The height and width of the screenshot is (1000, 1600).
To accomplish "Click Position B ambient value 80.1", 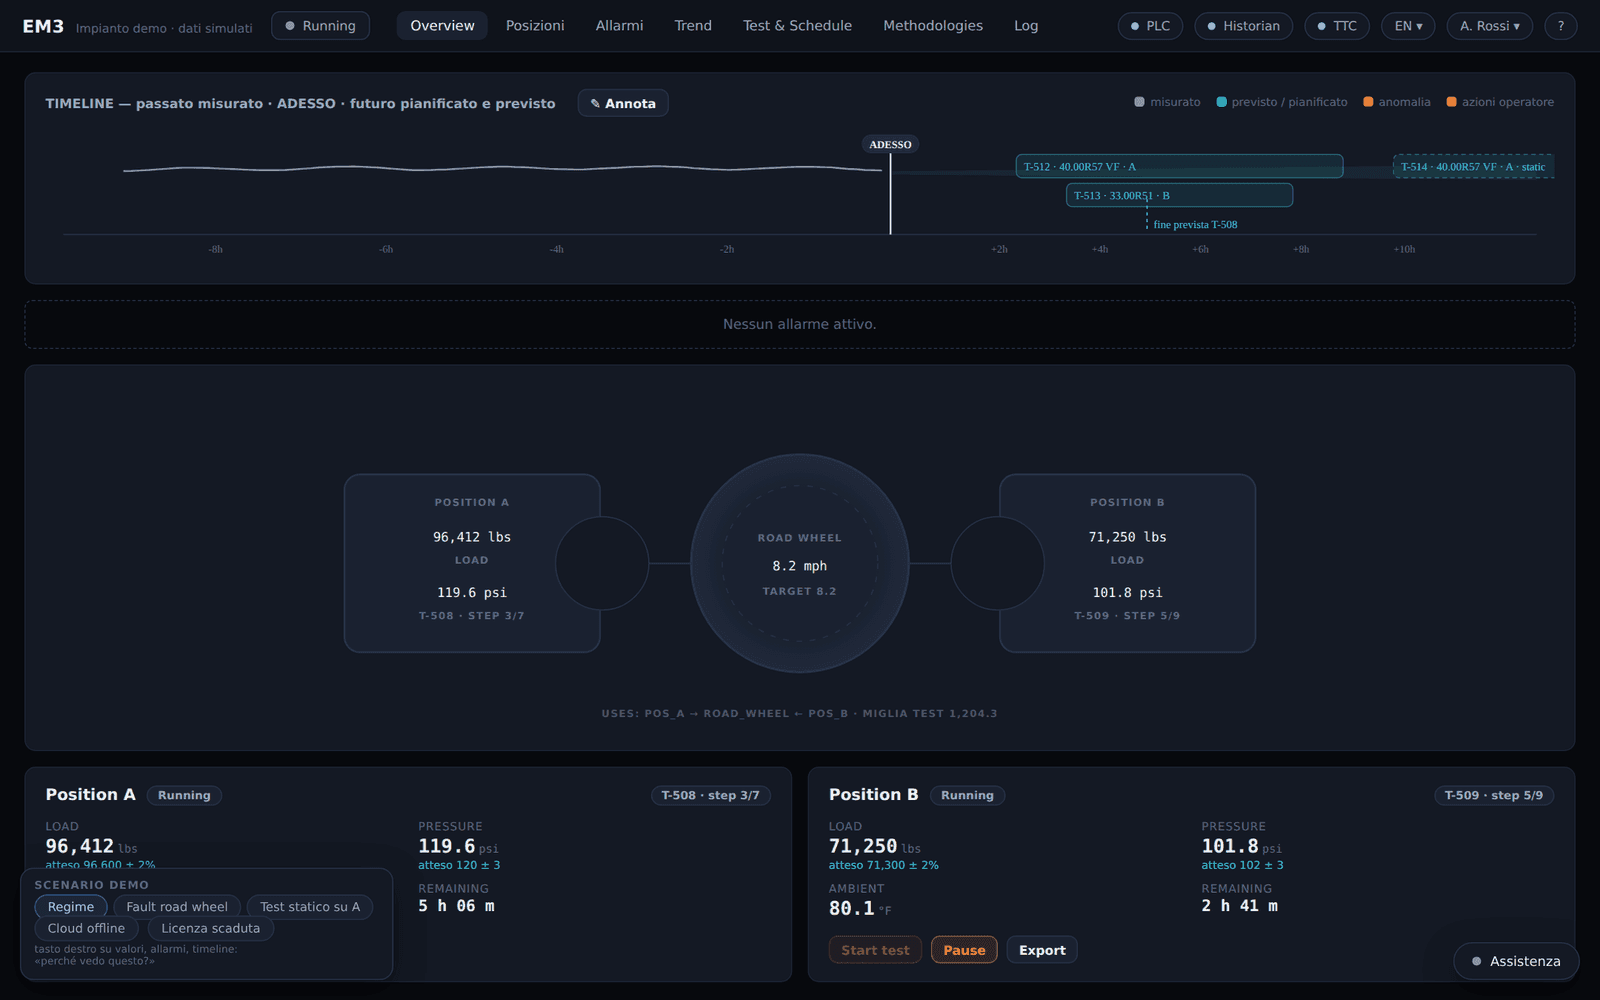I will point(852,908).
